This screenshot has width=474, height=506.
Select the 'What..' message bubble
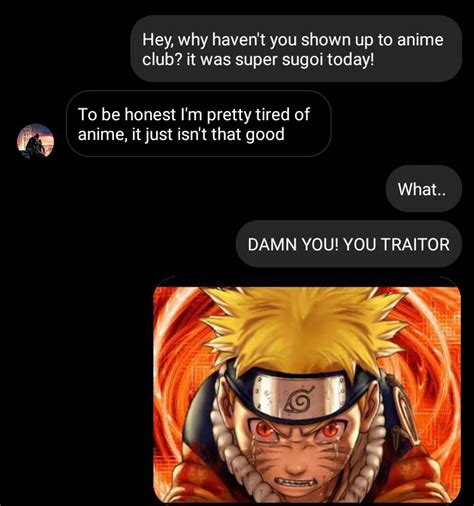[x=424, y=189]
